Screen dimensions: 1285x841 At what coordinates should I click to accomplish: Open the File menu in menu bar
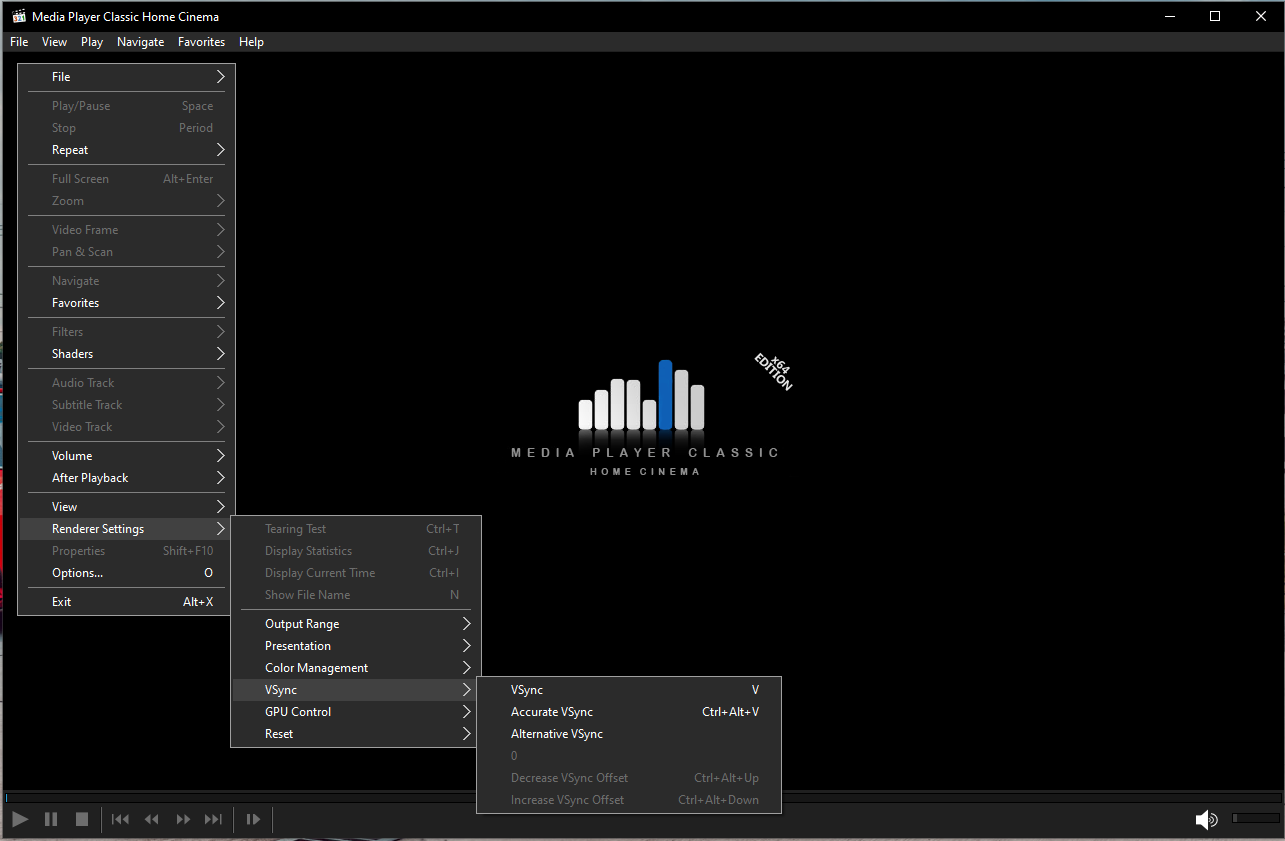point(19,42)
